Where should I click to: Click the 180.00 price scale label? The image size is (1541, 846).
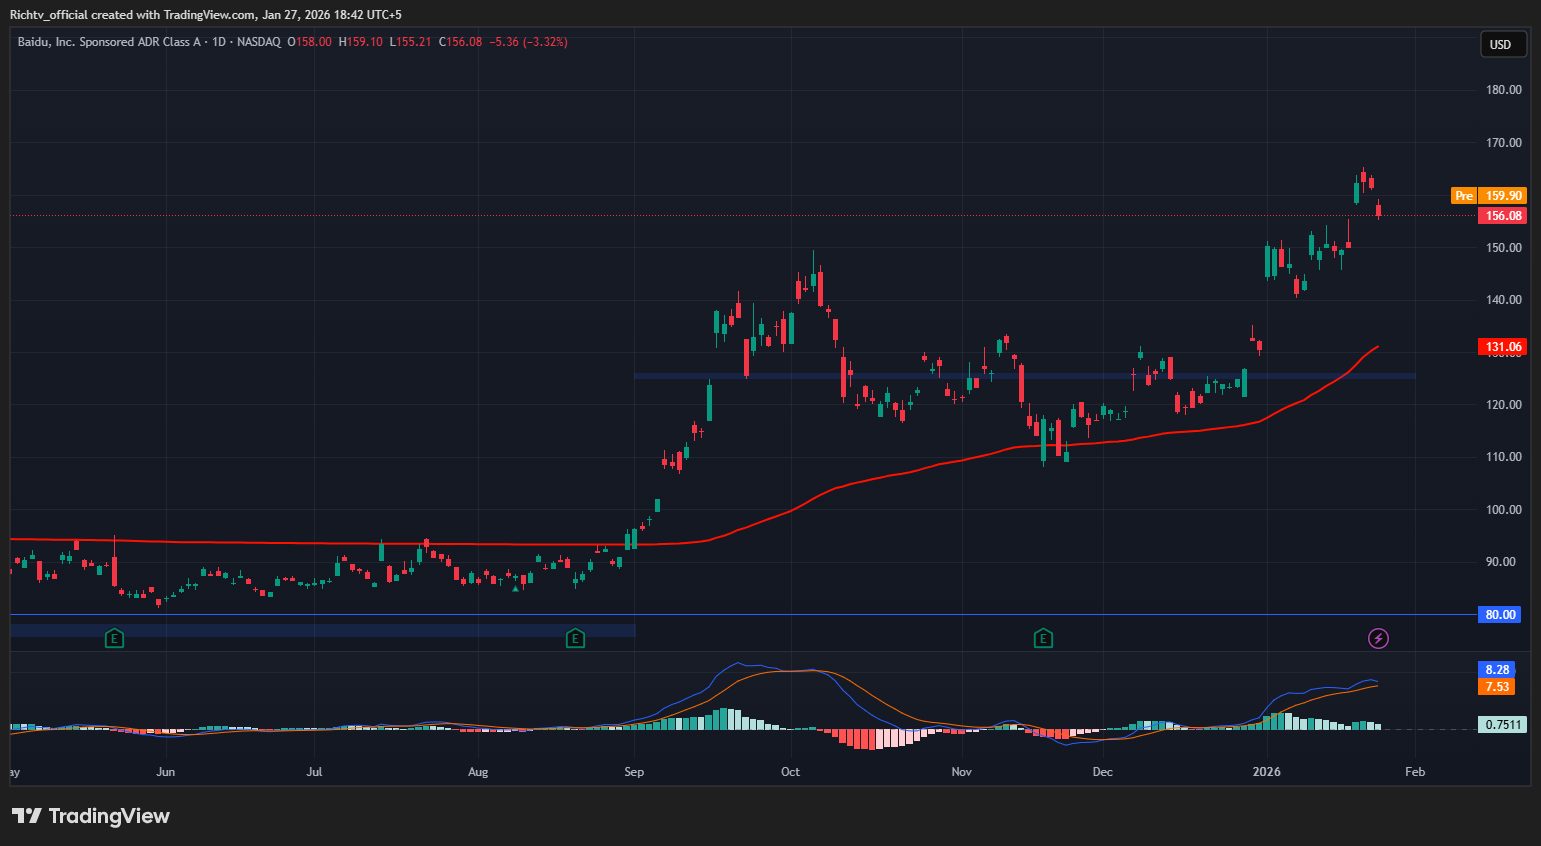pos(1503,90)
